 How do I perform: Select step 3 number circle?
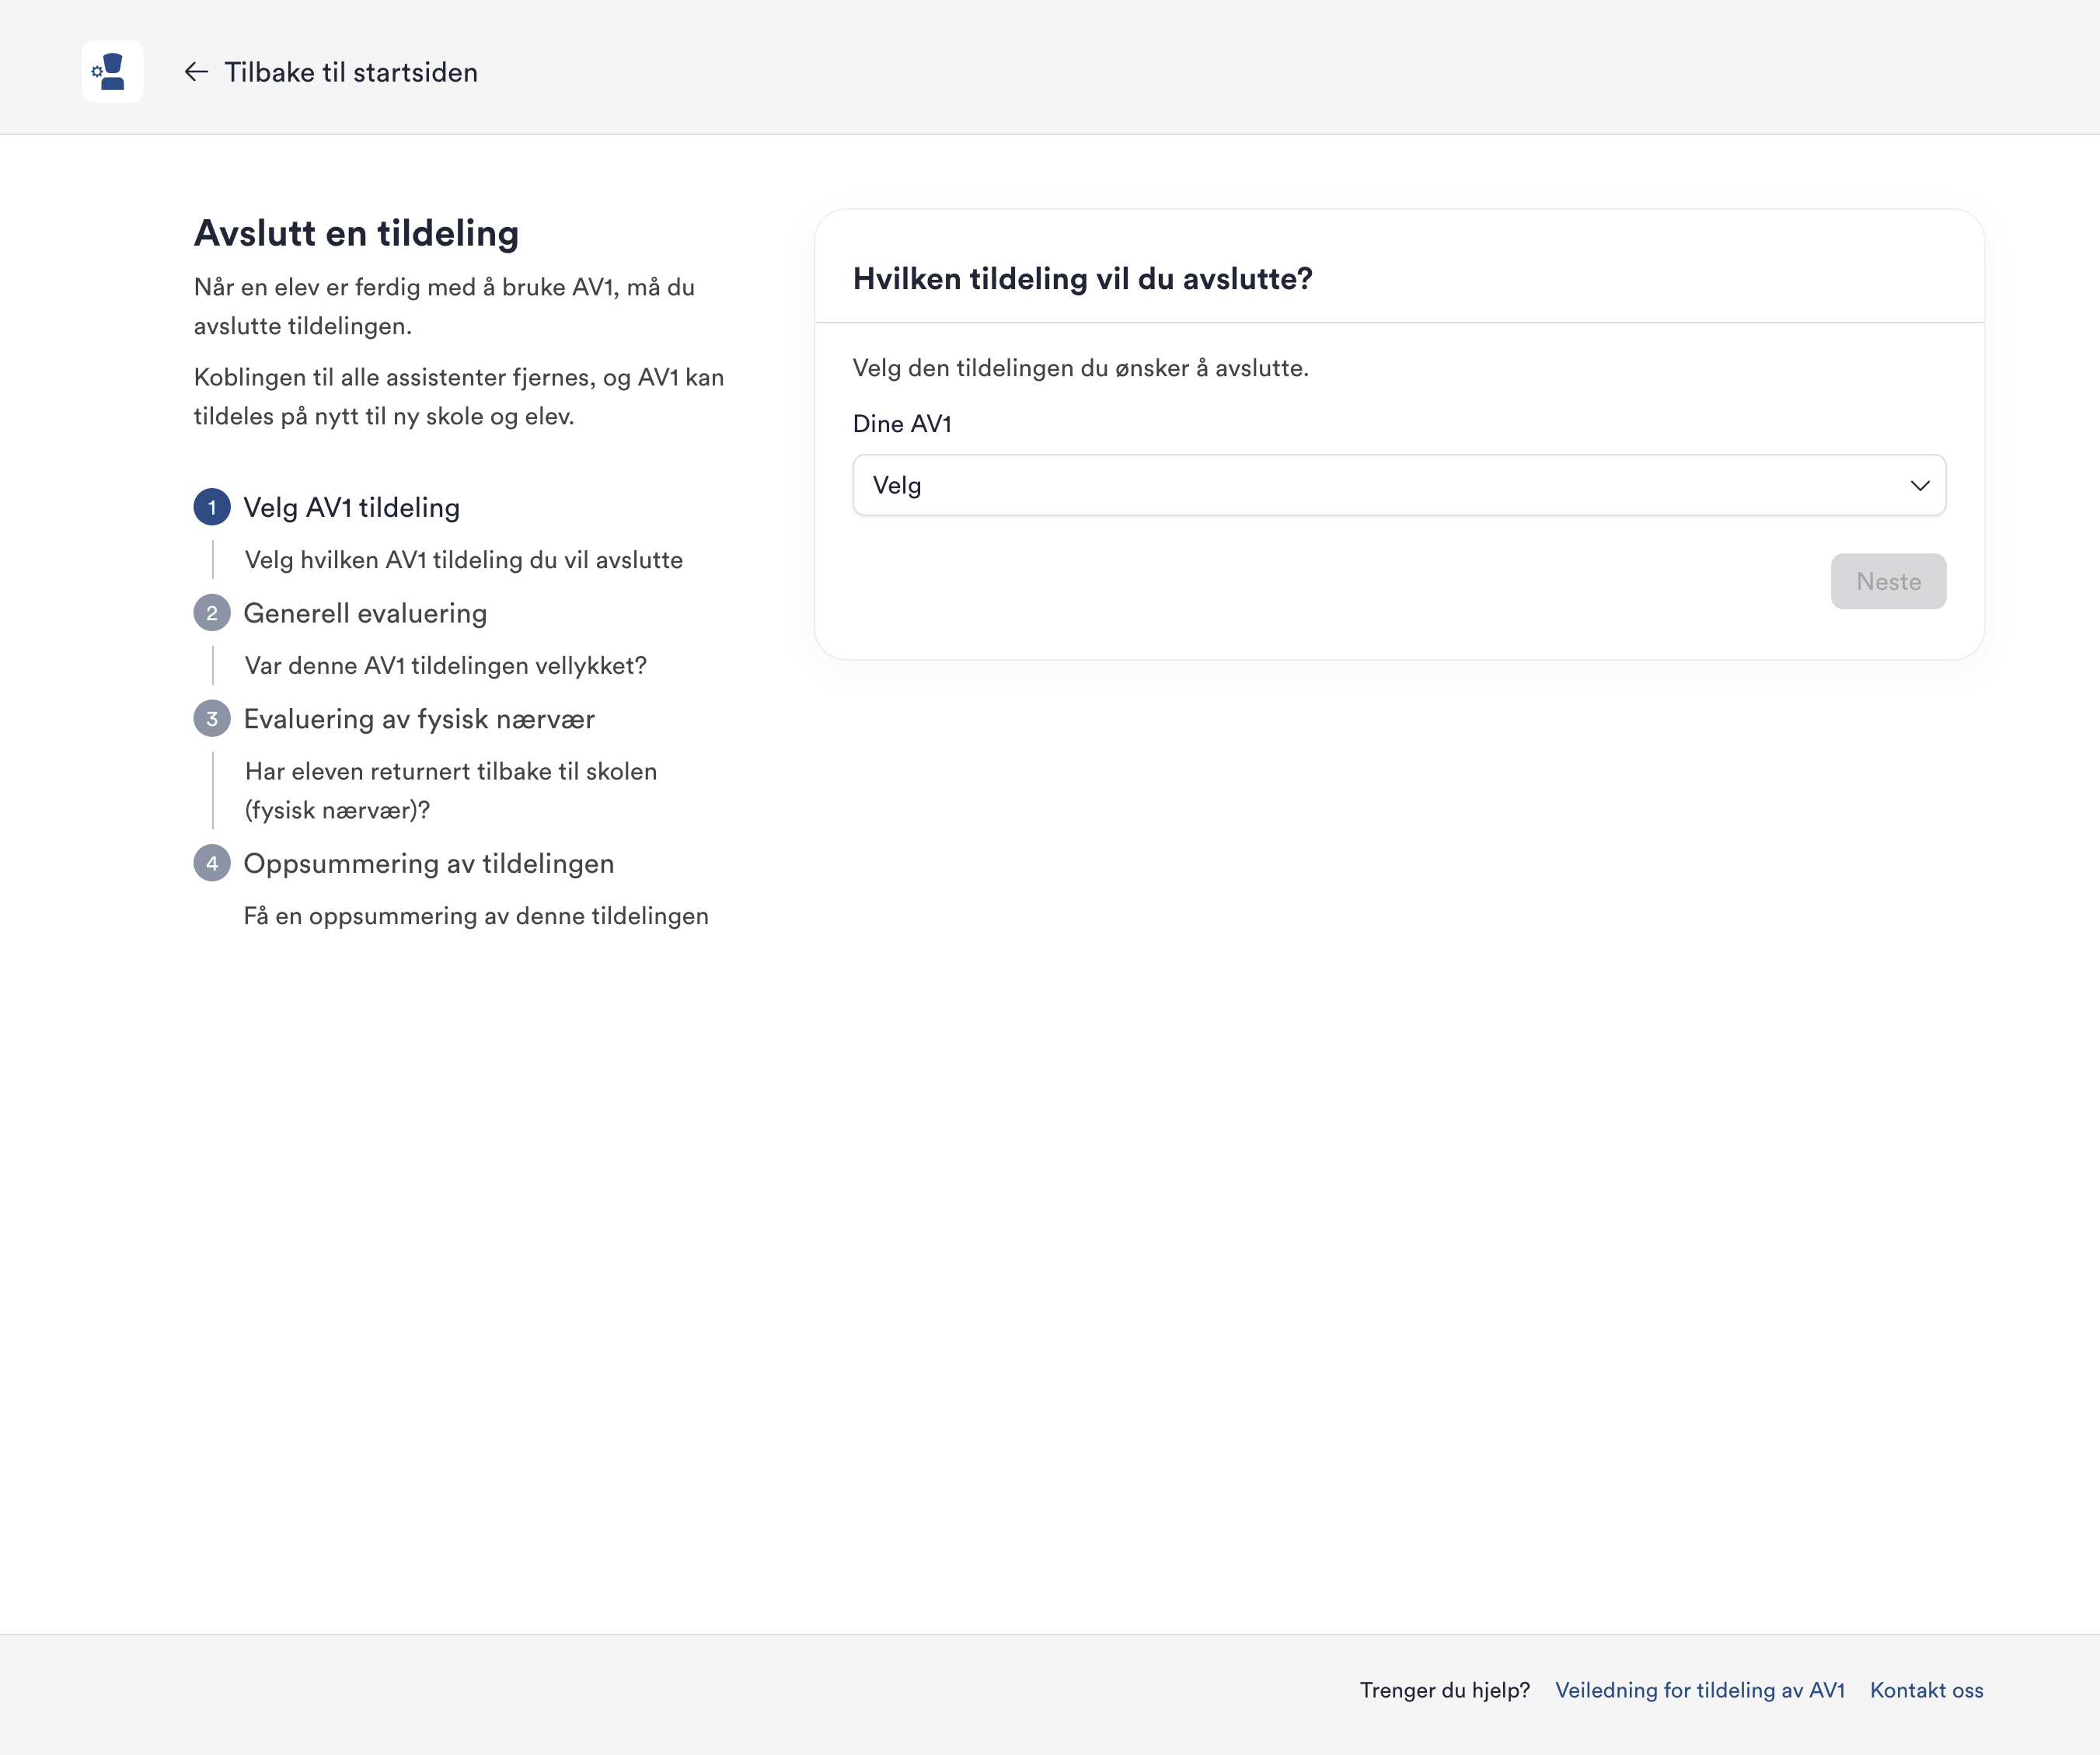[212, 719]
